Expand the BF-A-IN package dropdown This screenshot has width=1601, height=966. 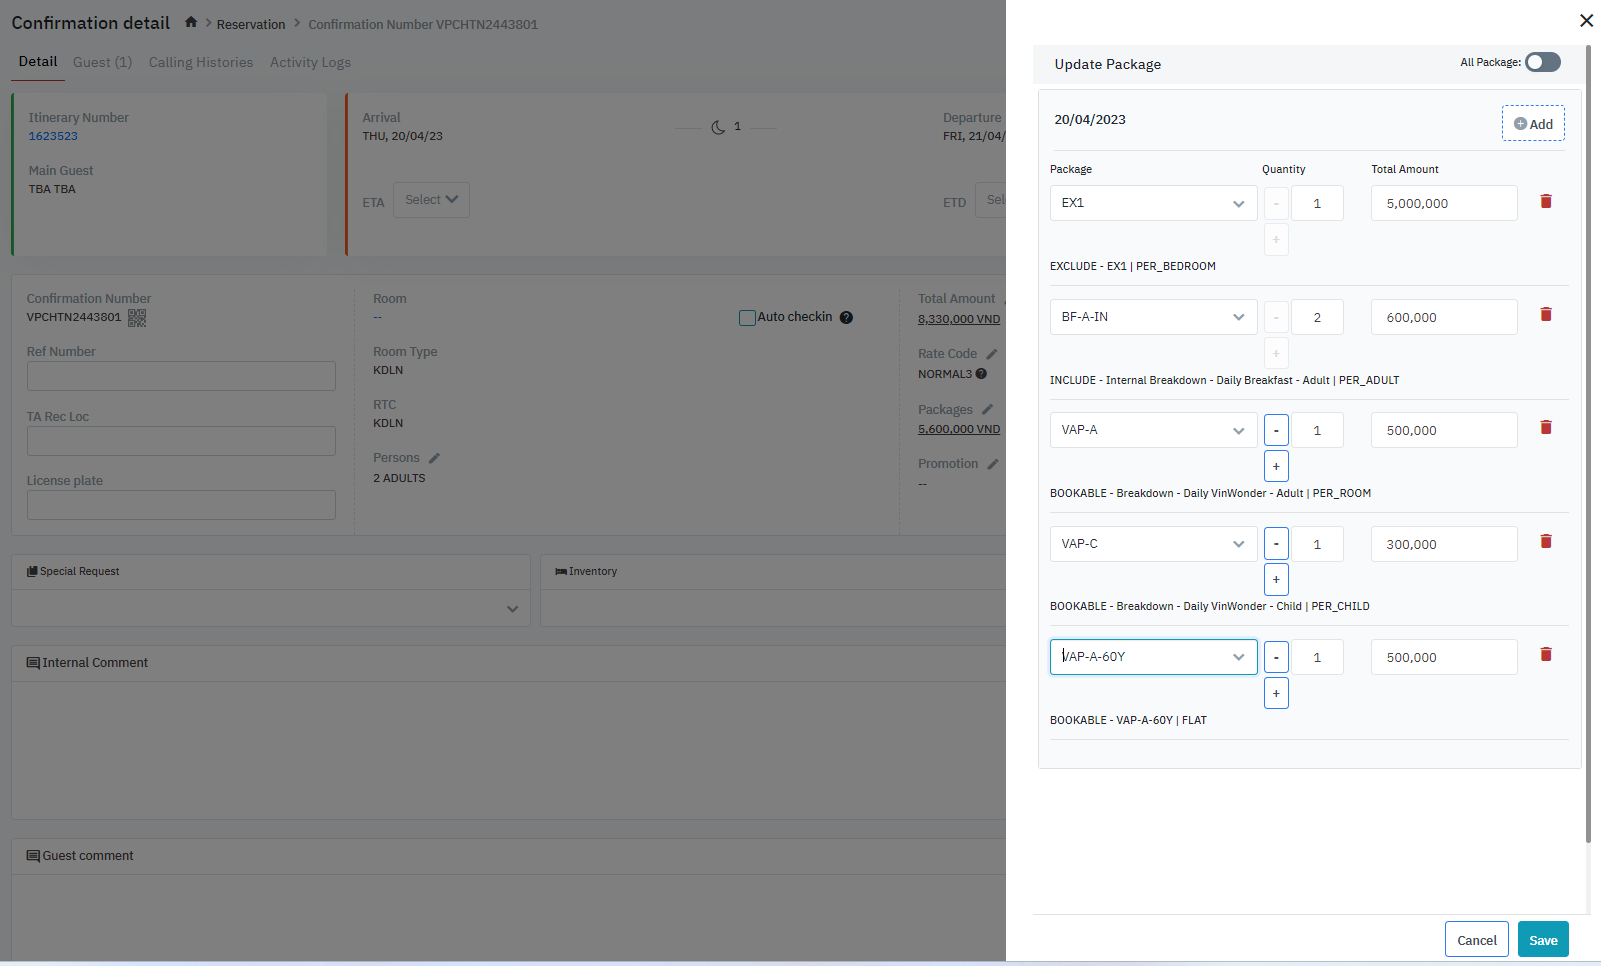1153,317
